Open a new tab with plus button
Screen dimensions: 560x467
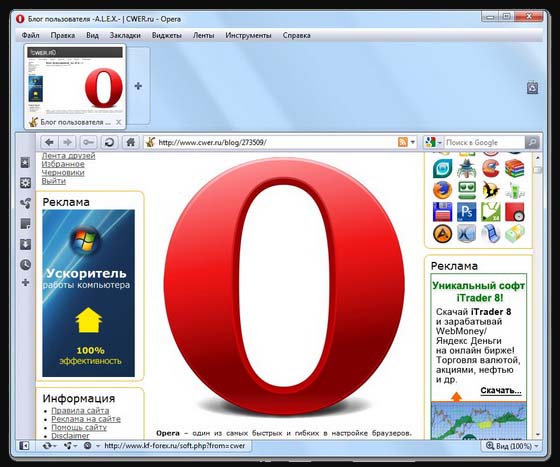[138, 86]
